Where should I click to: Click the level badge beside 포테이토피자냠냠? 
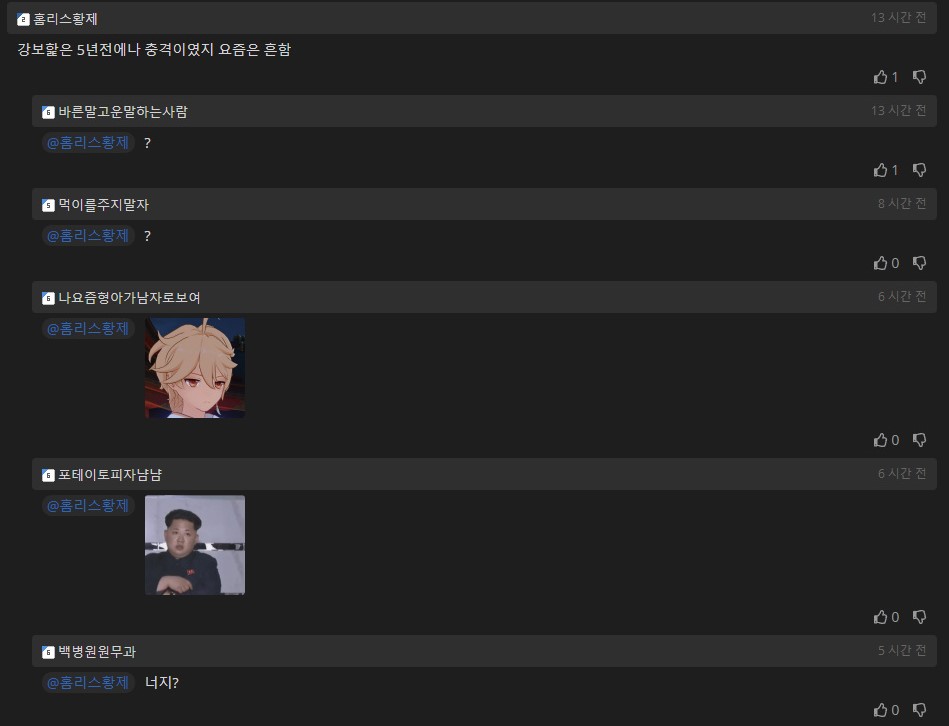(48, 476)
